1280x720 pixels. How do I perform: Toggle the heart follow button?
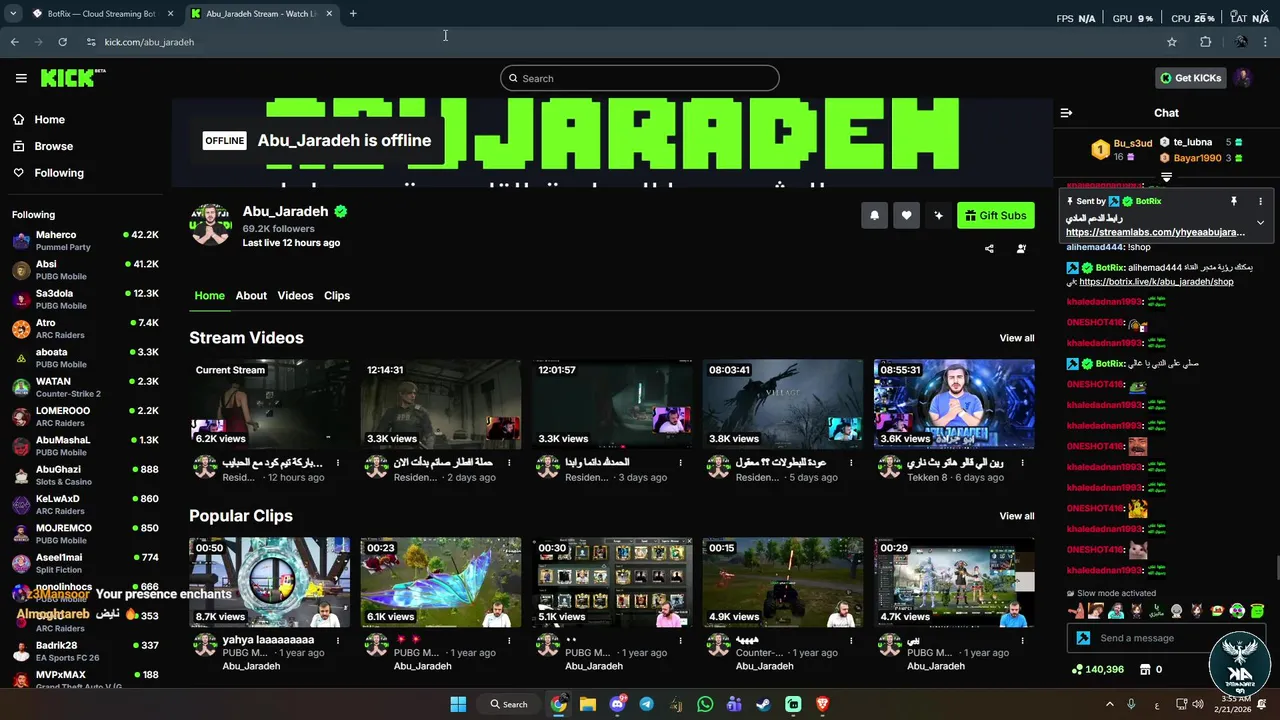tap(906, 215)
